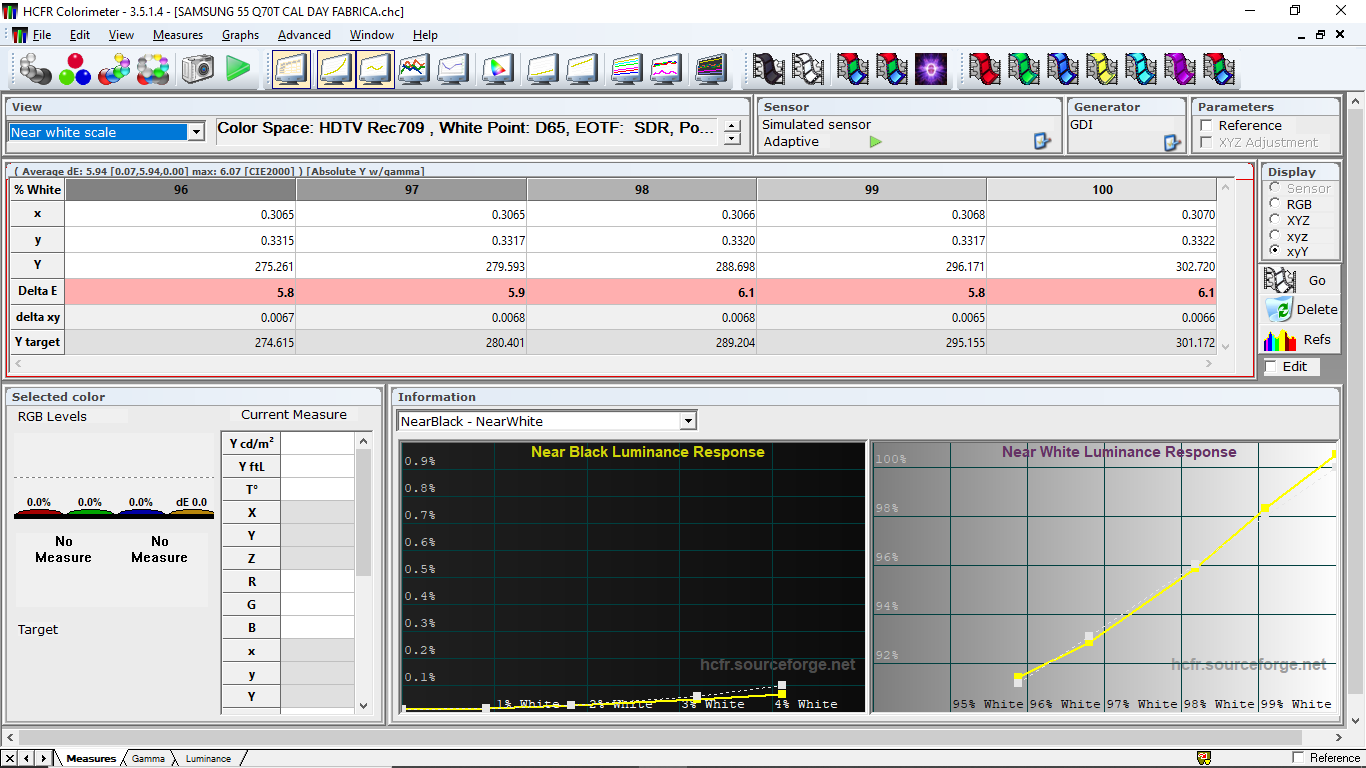1366x768 pixels.
Task: Click the yellow film strip icon
Action: [1102, 69]
